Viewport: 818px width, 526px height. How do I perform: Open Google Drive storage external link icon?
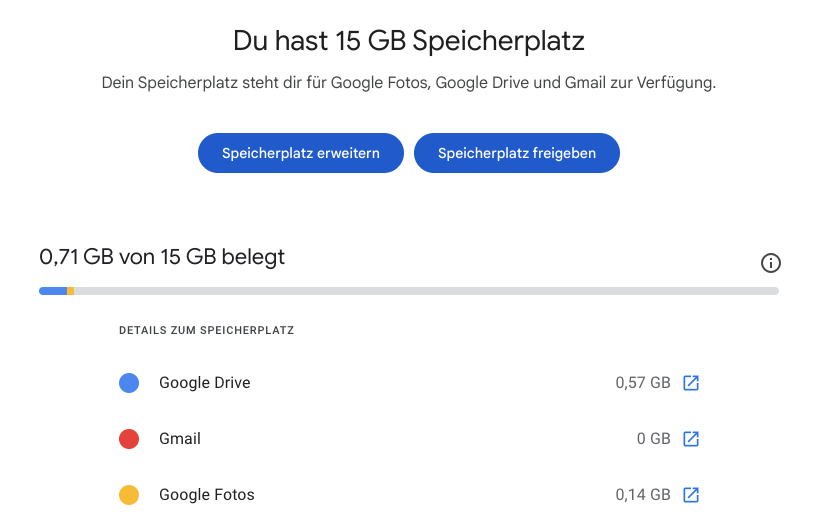pos(691,383)
